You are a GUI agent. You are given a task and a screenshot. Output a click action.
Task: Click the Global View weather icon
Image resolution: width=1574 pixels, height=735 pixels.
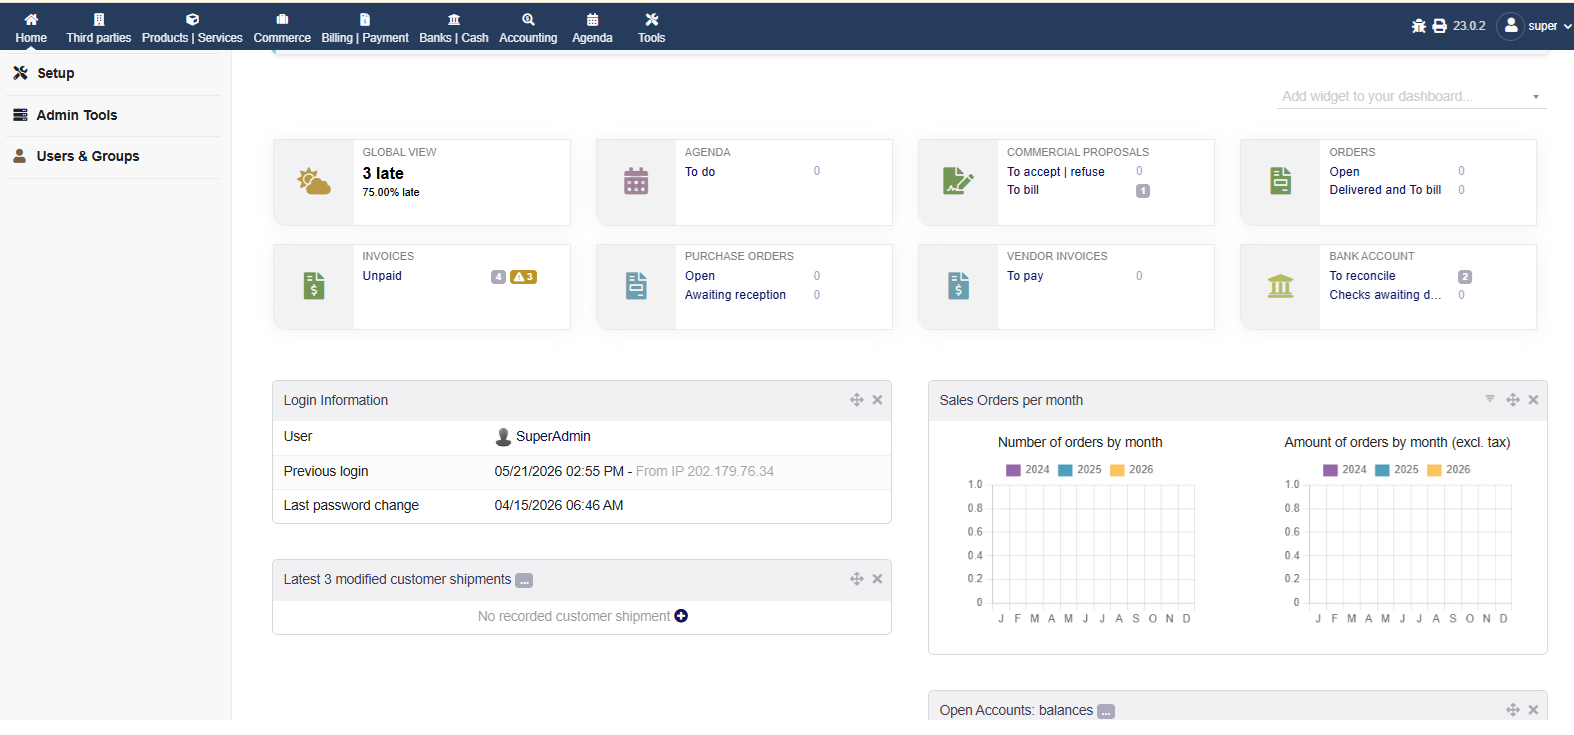click(x=314, y=182)
